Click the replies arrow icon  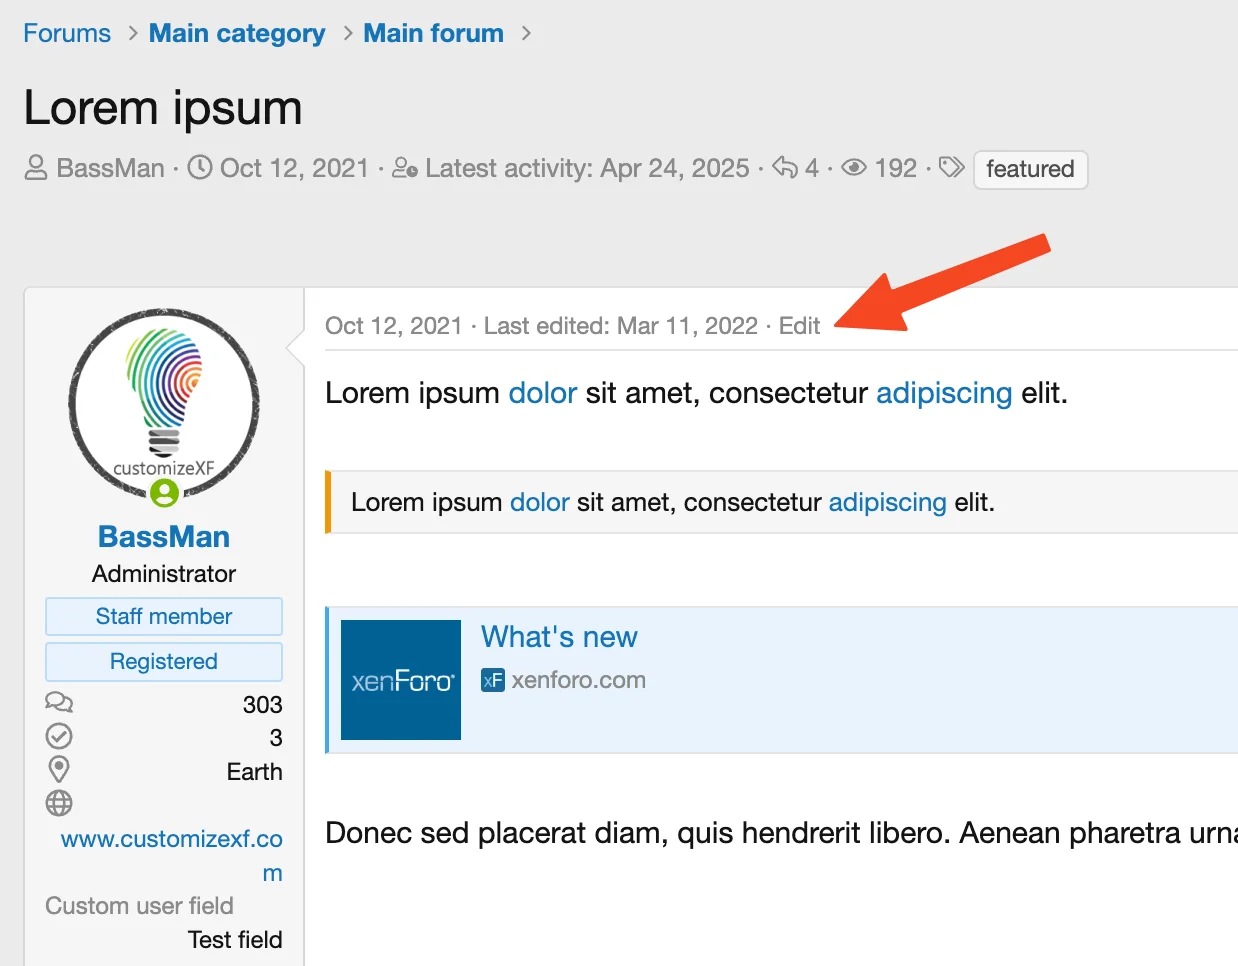785,167
